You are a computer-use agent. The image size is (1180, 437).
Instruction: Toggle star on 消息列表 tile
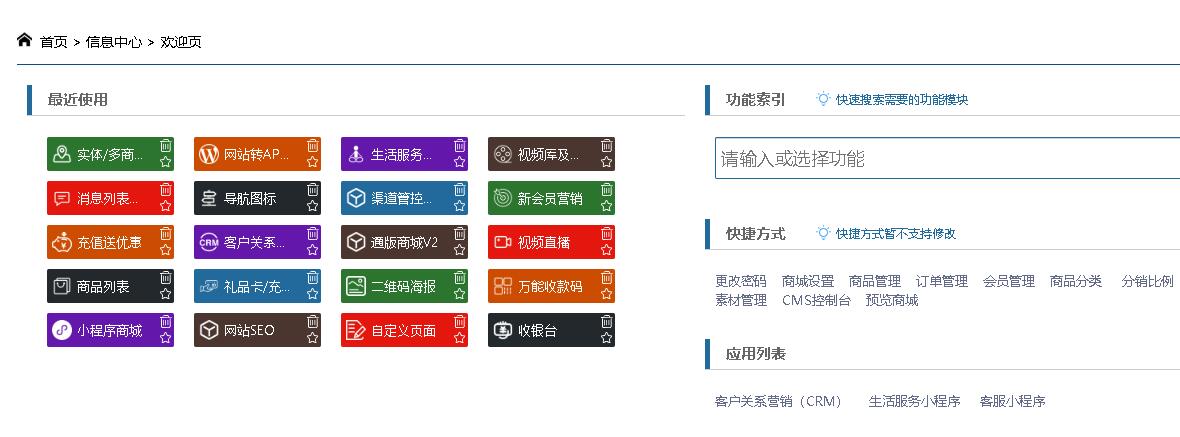[x=166, y=205]
